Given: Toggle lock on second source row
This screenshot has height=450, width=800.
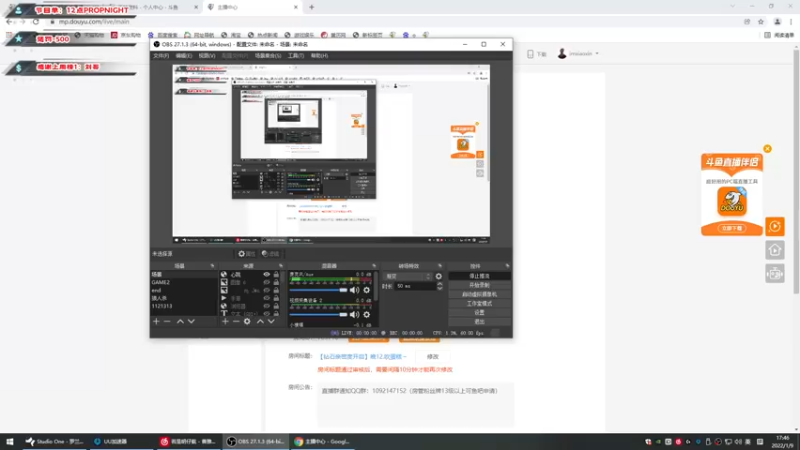Looking at the screenshot, I should coord(276,282).
